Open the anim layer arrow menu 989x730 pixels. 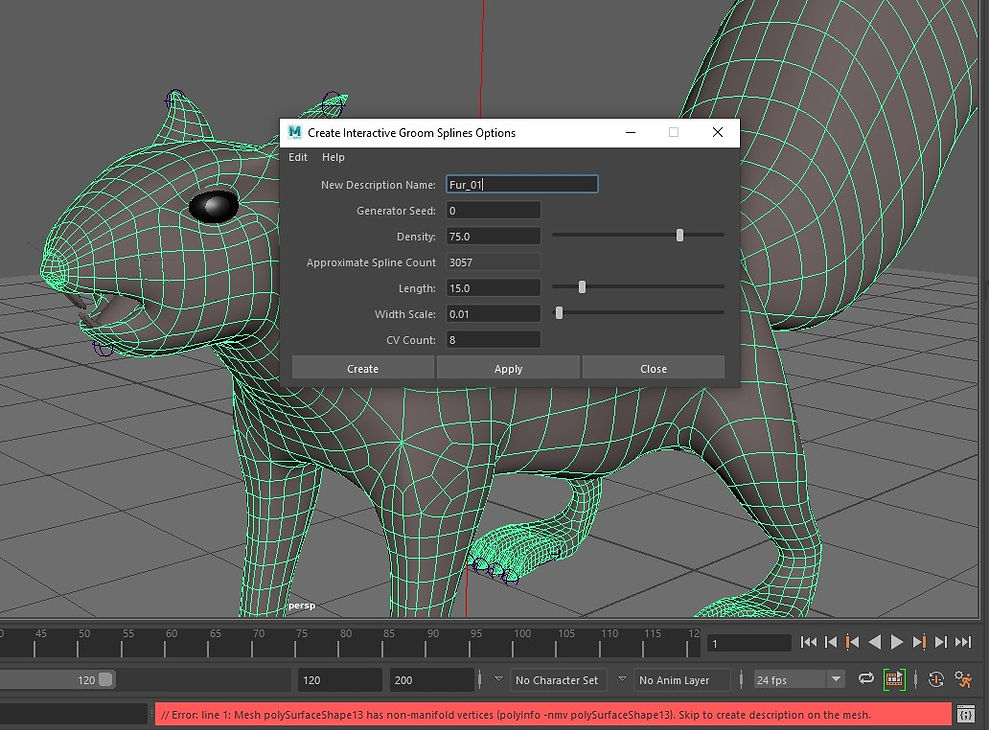pos(622,680)
